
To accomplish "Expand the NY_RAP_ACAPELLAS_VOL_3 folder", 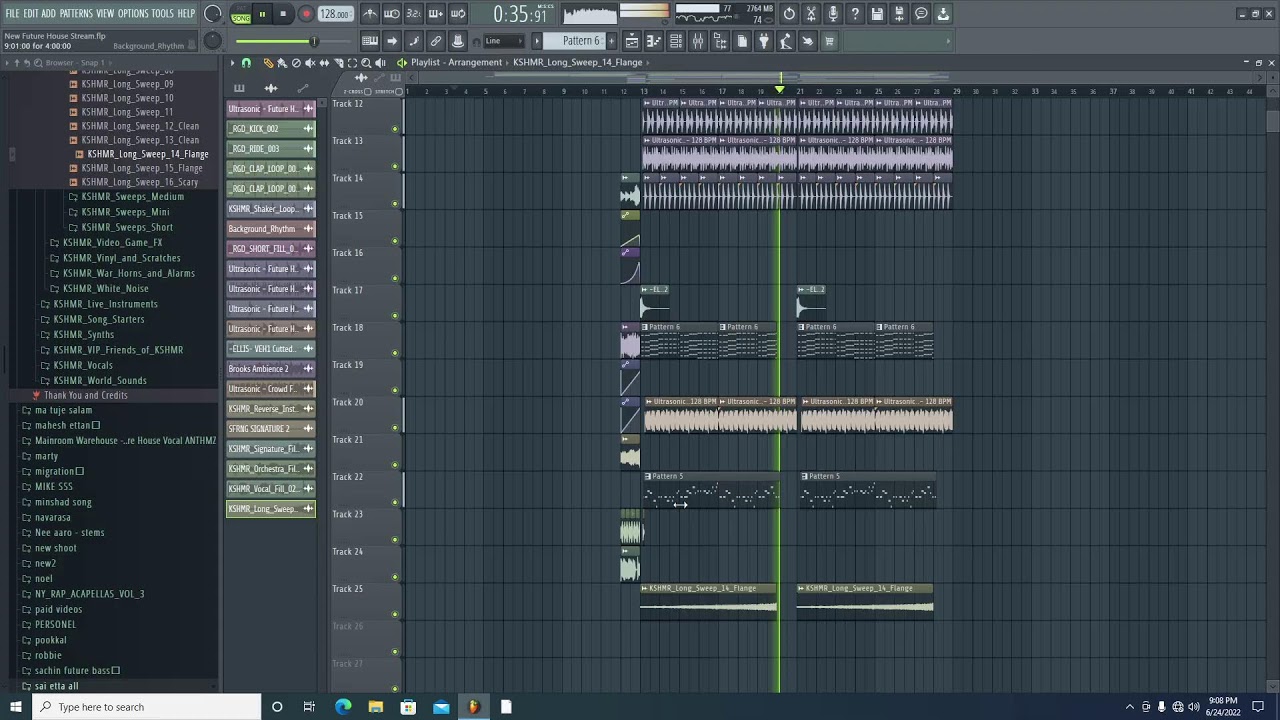I will click(x=83, y=594).
